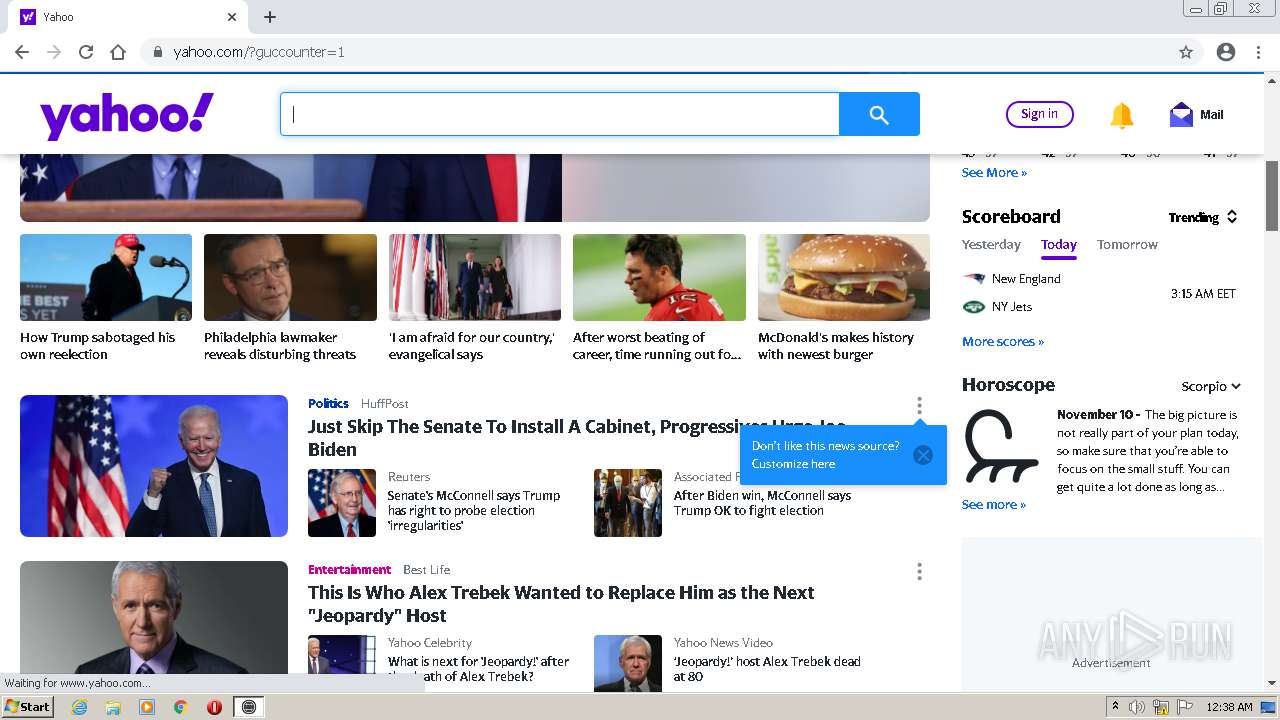Select the Yahoo browser tab
1280x720 pixels.
[128, 17]
